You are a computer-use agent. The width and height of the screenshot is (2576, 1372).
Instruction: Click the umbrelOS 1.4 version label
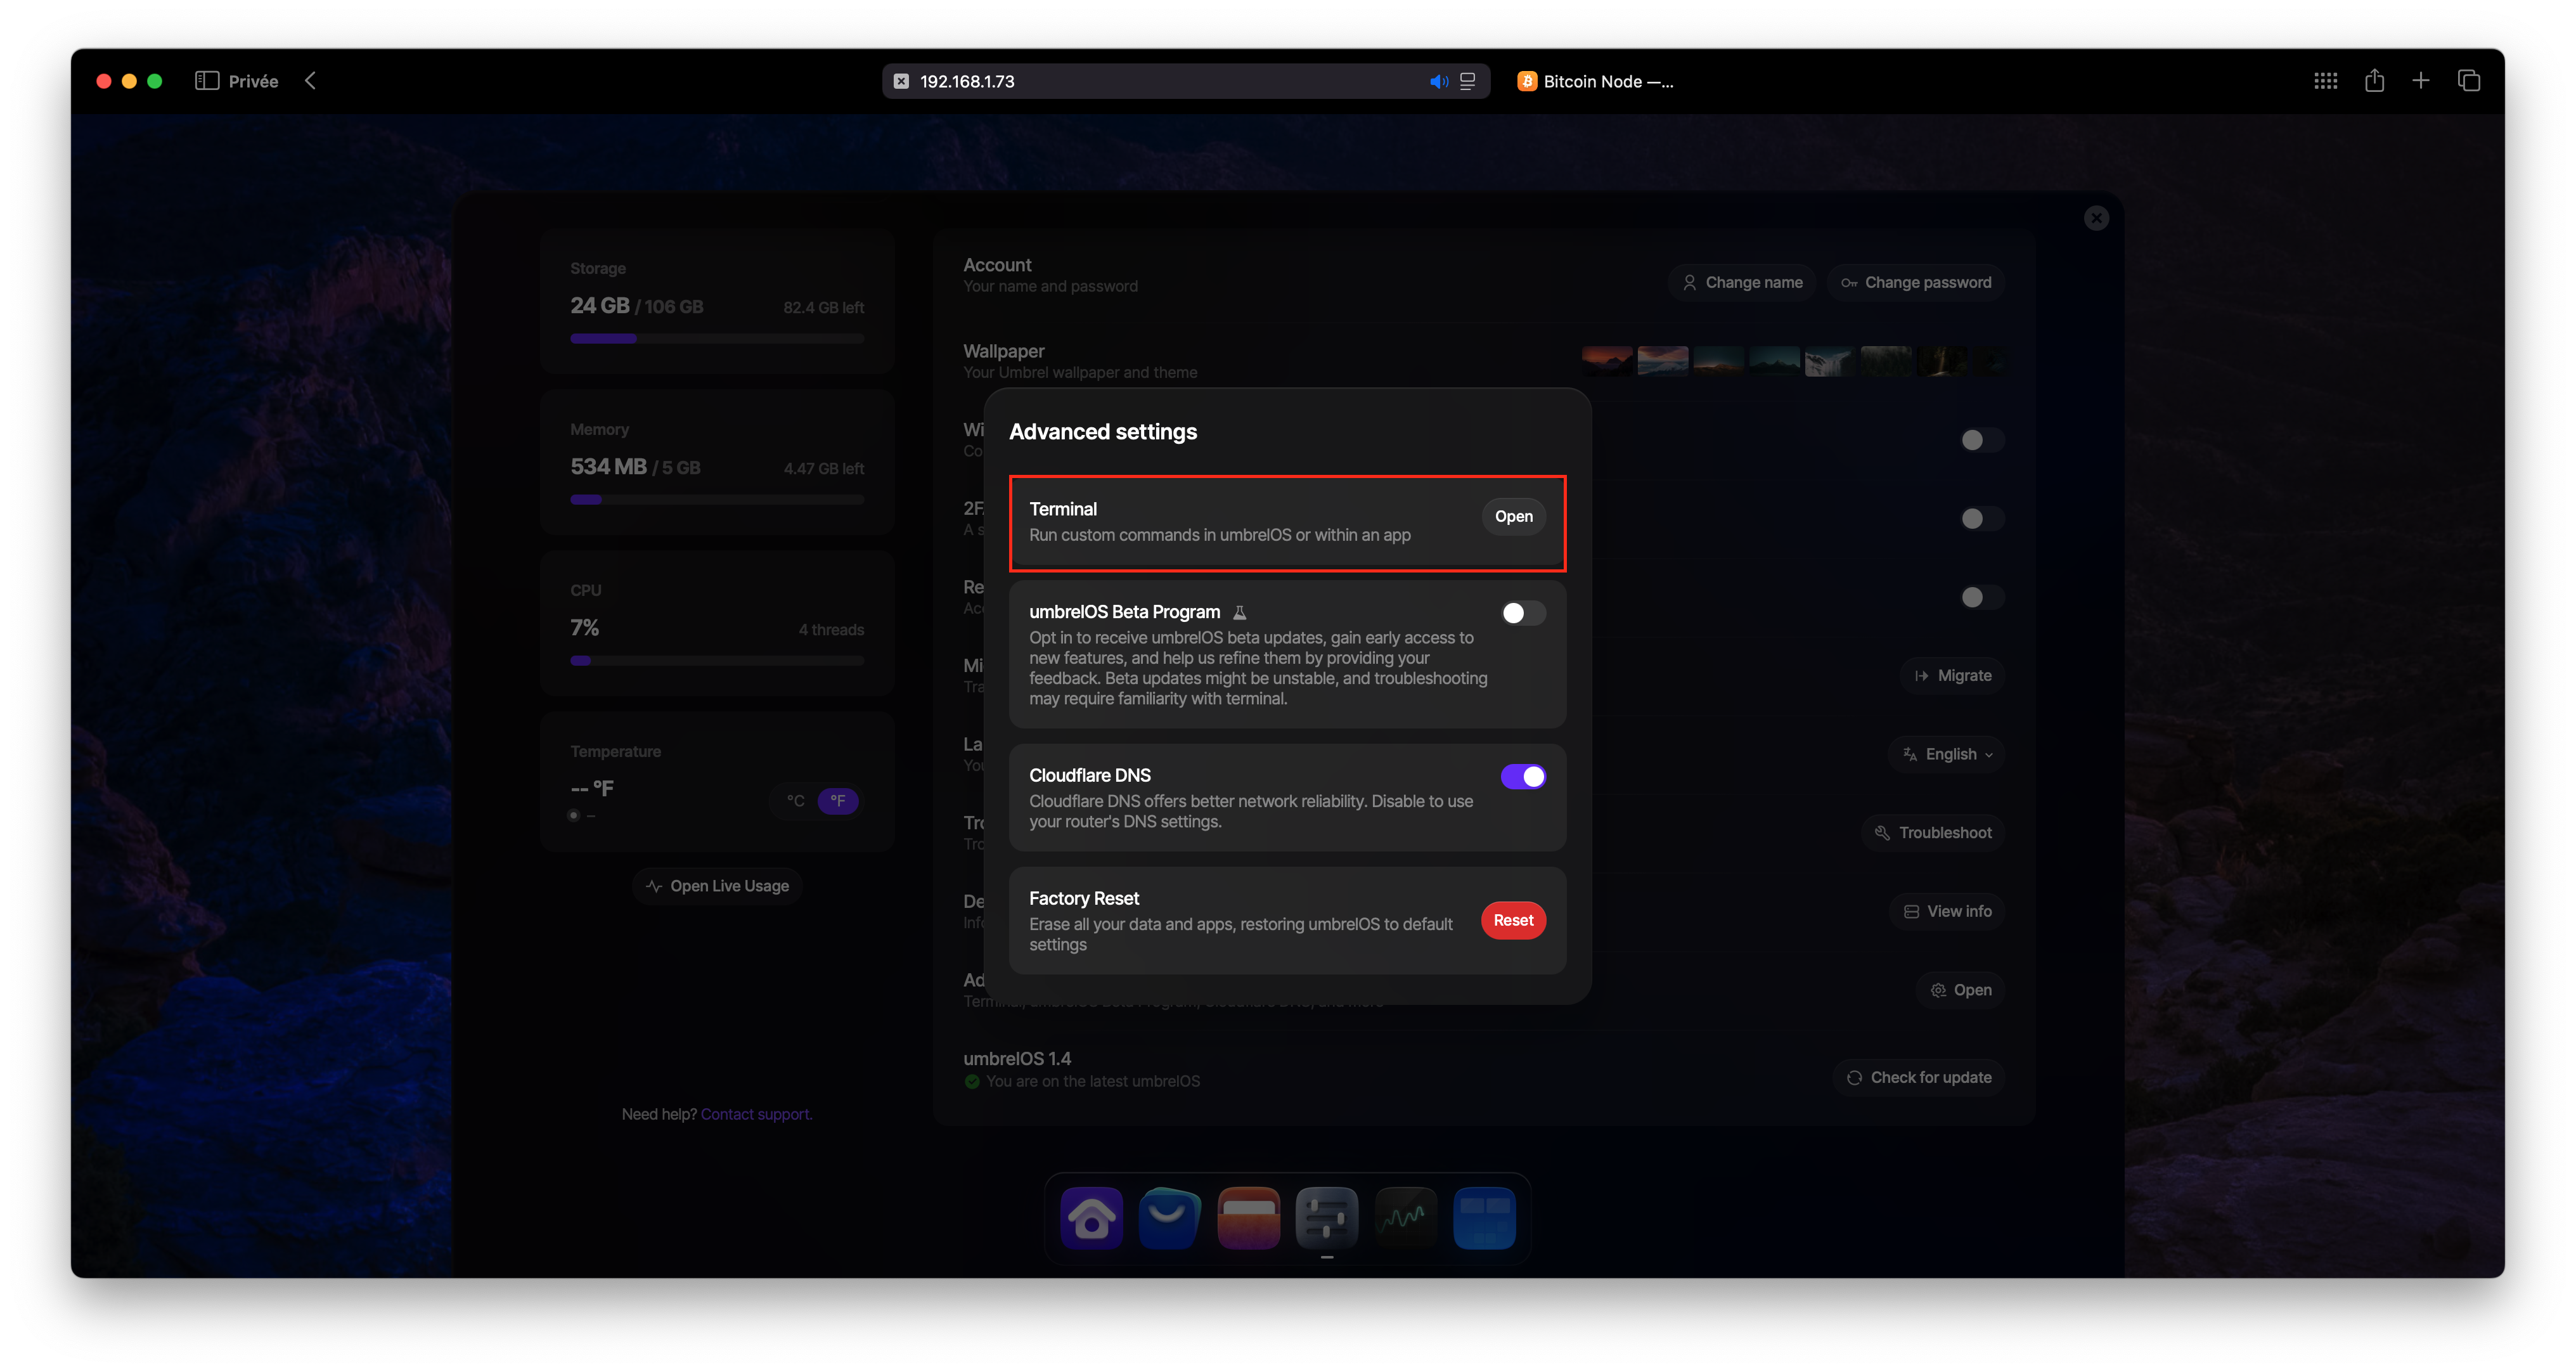(x=1017, y=1059)
